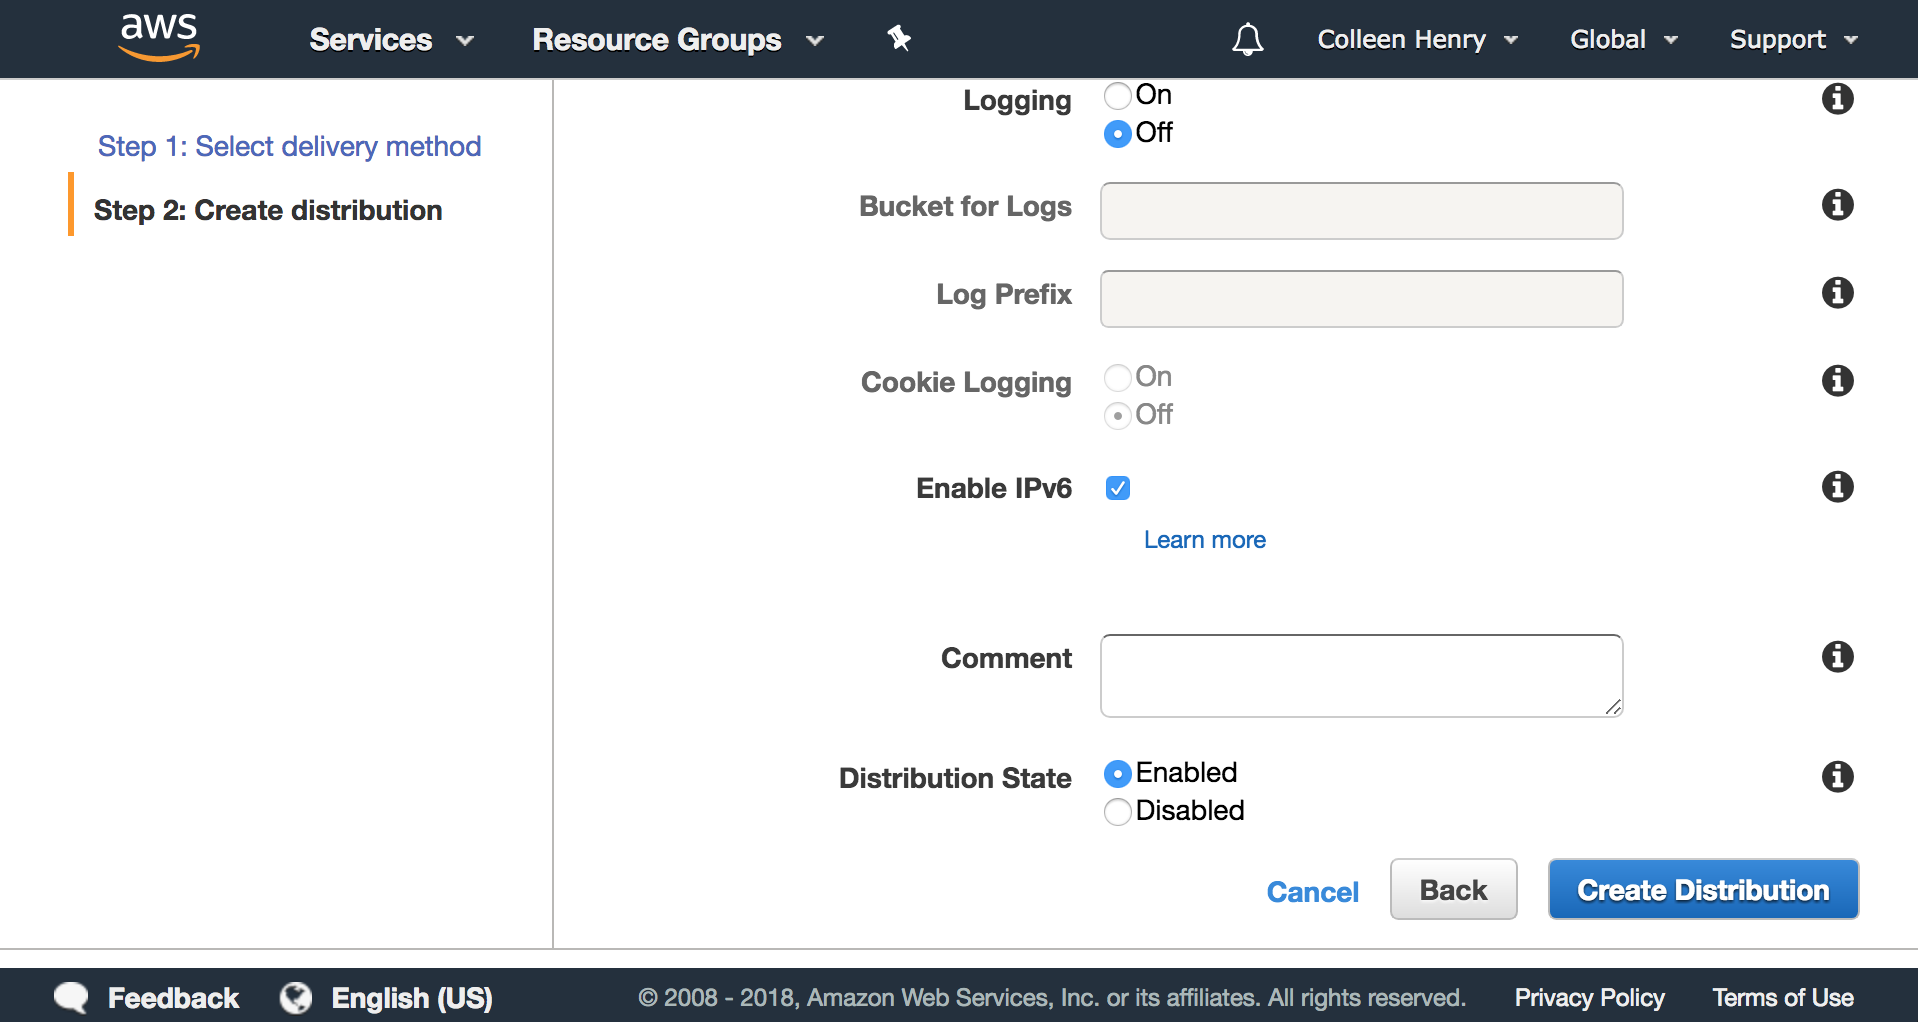Uncheck the Enable IPv6 checkbox
1918x1022 pixels.
pyautogui.click(x=1118, y=488)
